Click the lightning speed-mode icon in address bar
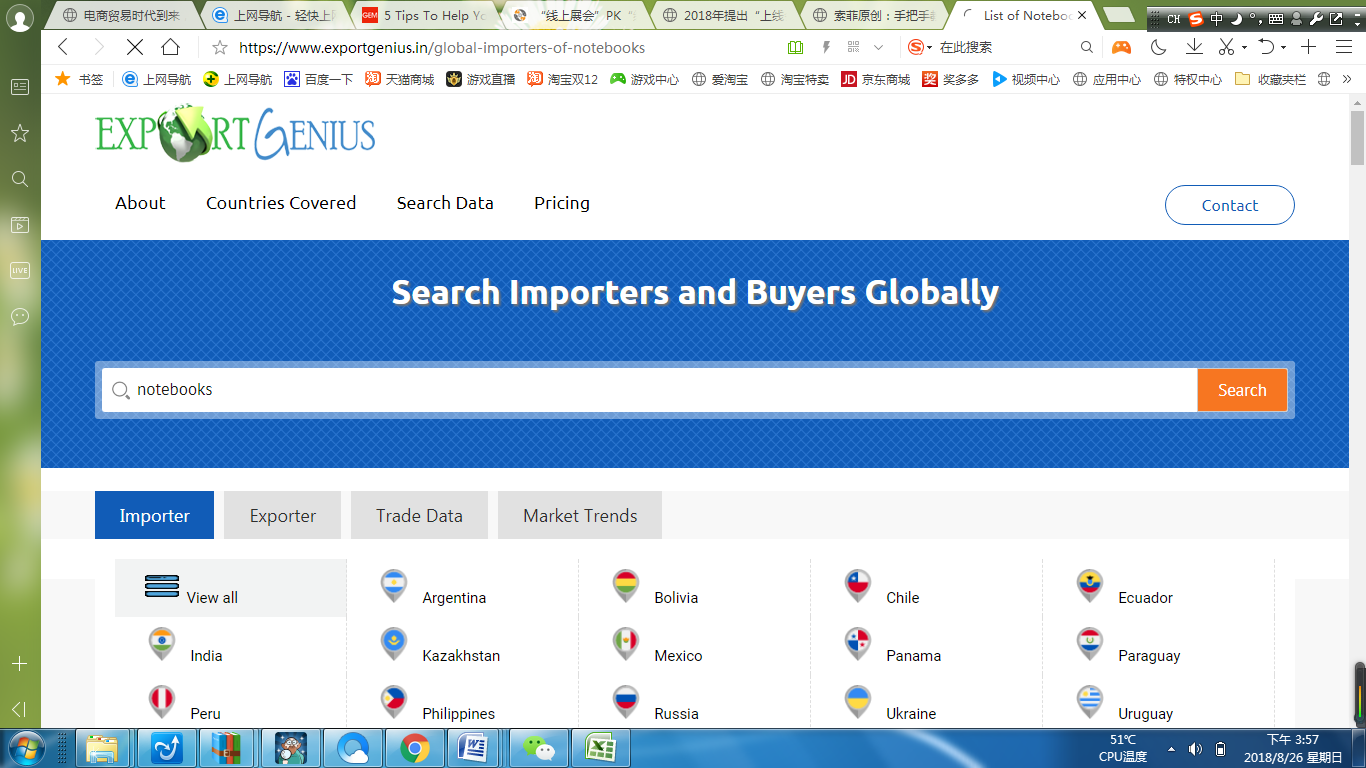This screenshot has height=768, width=1366. click(826, 47)
